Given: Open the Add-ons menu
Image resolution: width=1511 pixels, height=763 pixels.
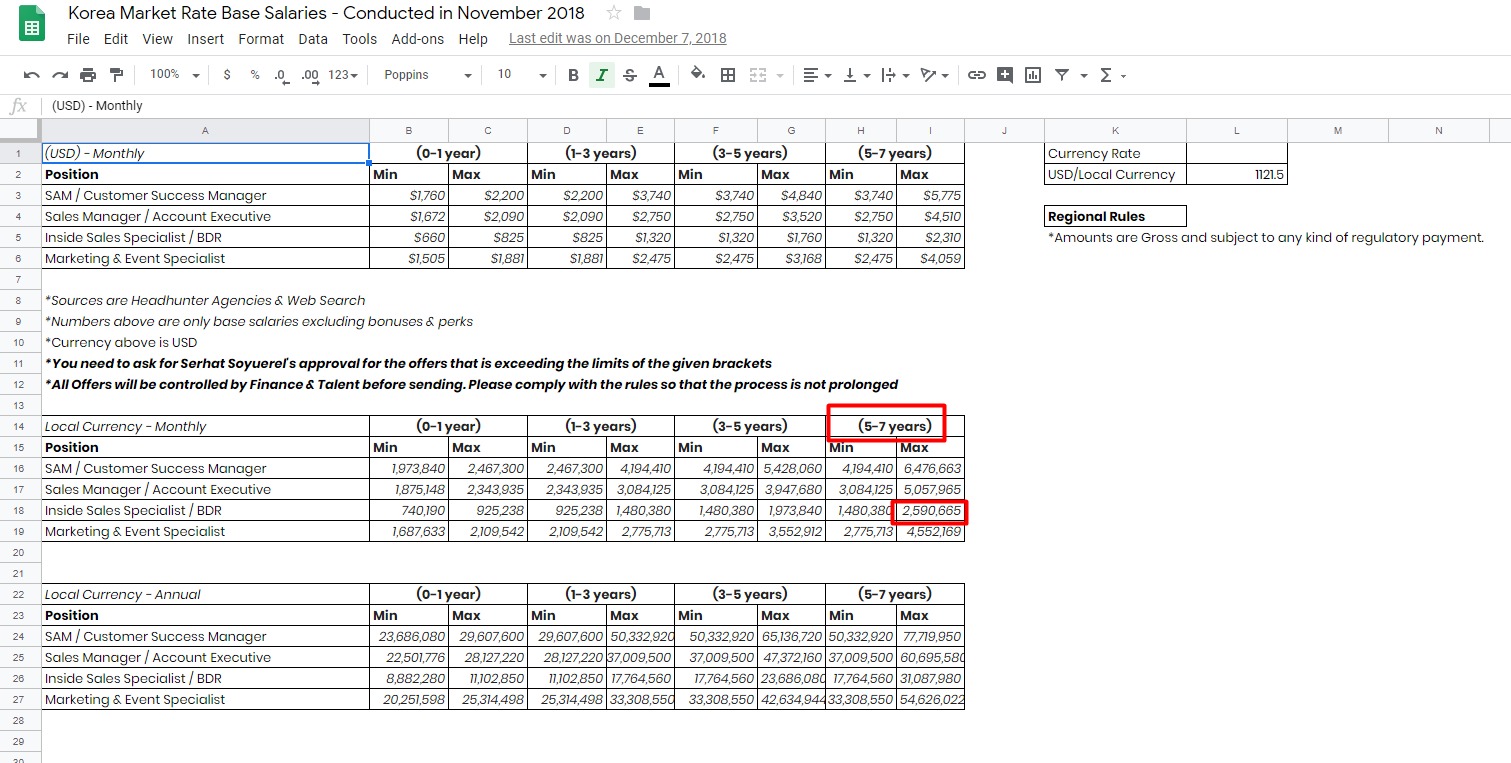Looking at the screenshot, I should (x=417, y=39).
